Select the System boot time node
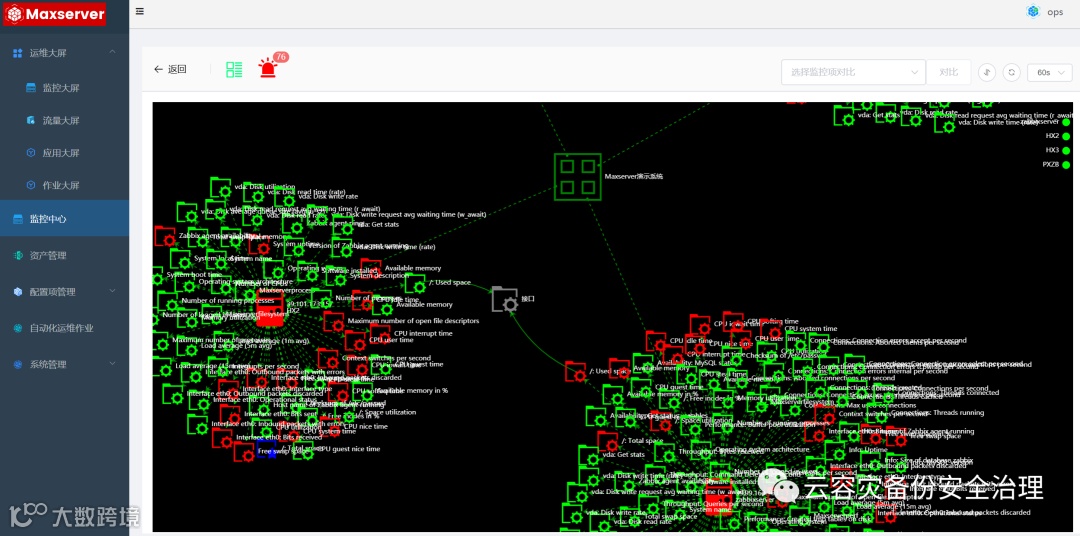 [156, 276]
